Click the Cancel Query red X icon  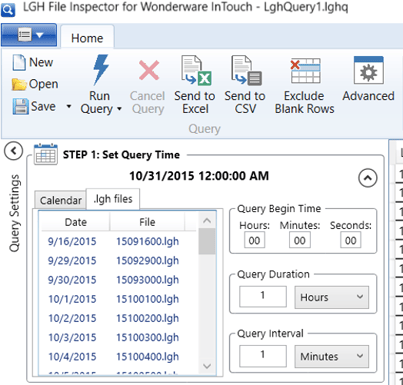point(148,70)
